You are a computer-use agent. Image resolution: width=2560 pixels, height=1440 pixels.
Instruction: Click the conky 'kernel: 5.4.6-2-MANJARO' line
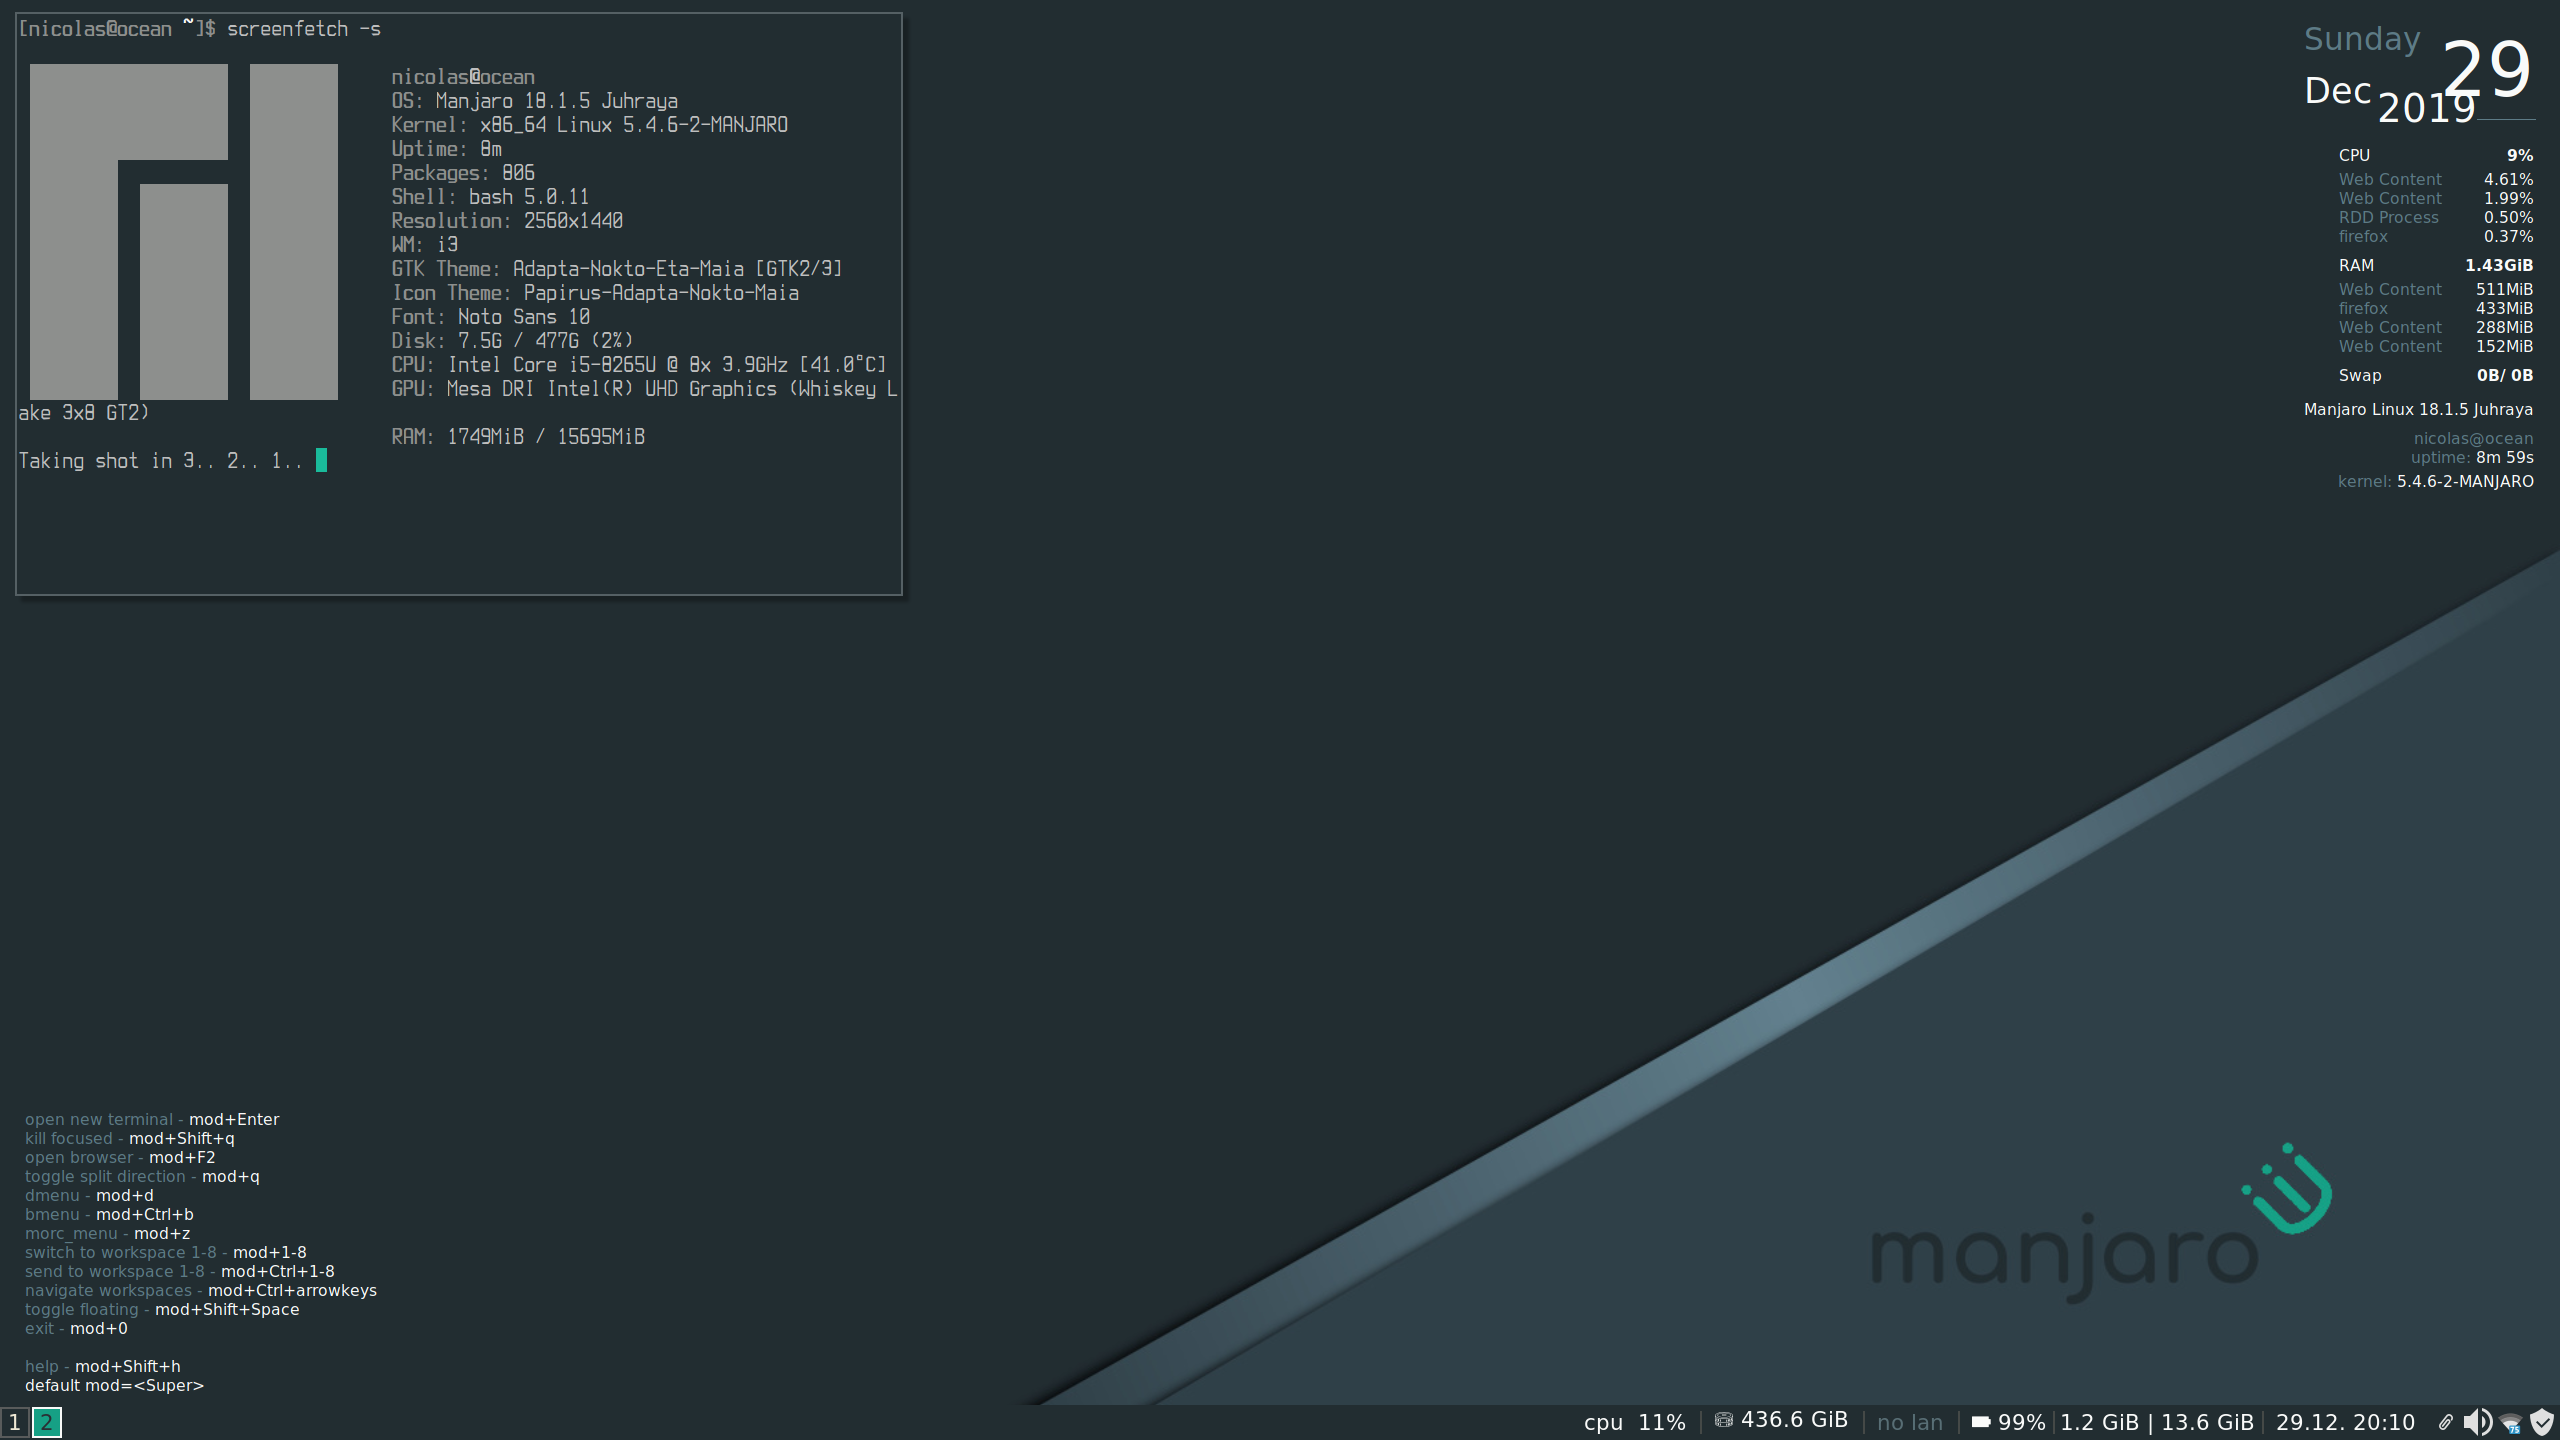pyautogui.click(x=2436, y=481)
